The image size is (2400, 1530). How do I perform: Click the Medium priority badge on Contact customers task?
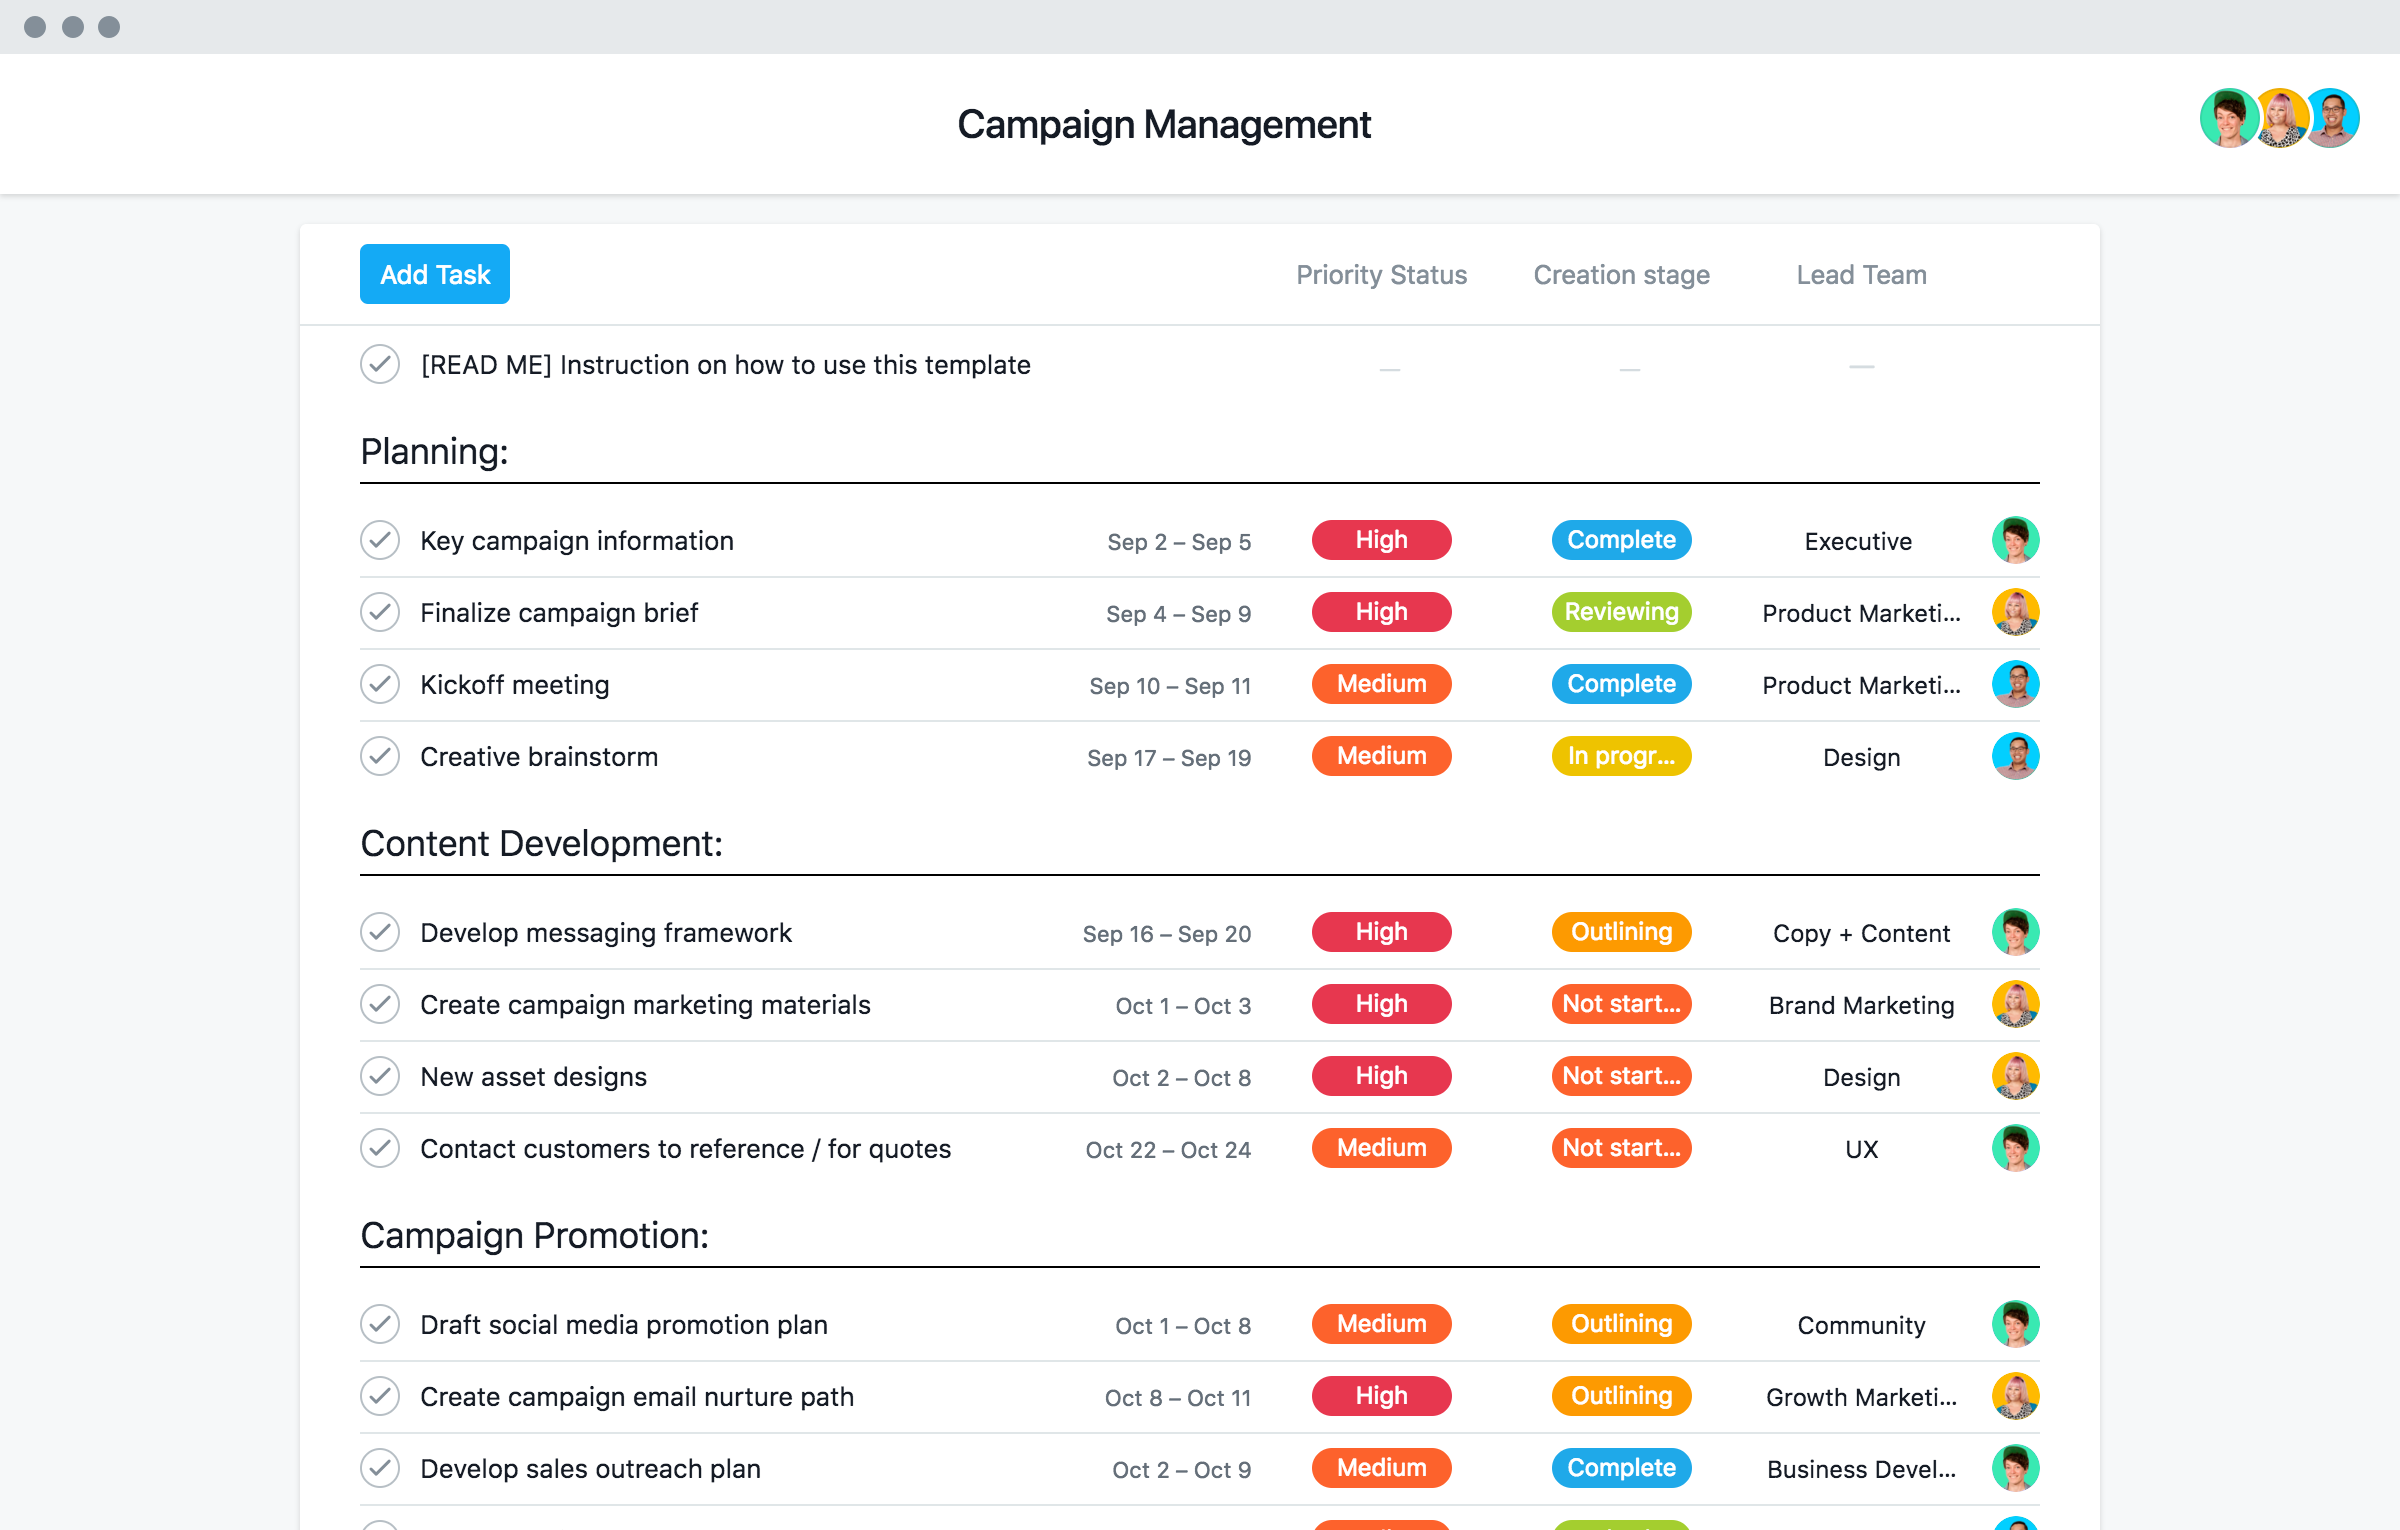coord(1382,1149)
